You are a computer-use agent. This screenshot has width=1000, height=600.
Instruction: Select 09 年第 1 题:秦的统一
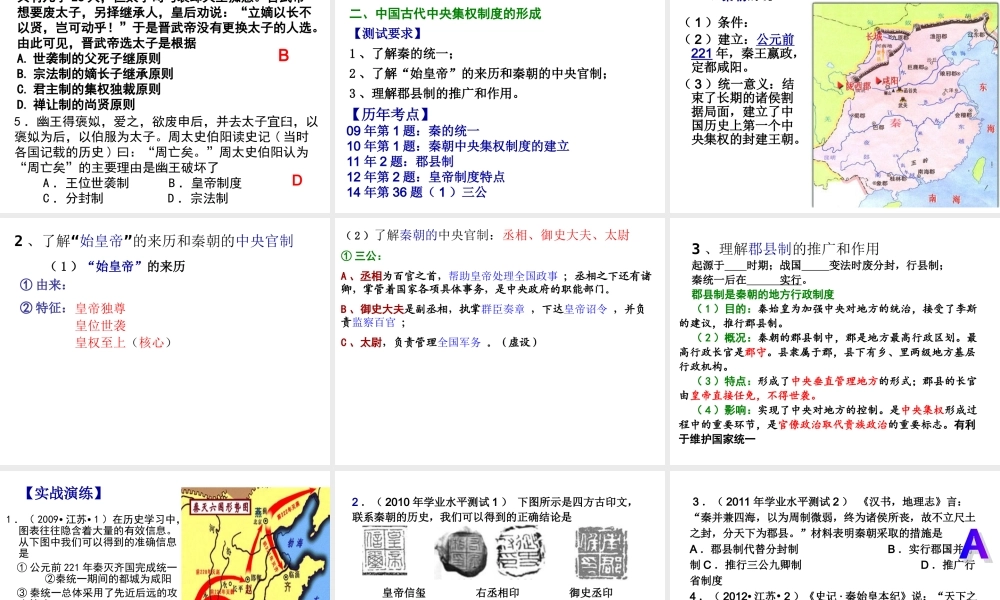[x=413, y=131]
